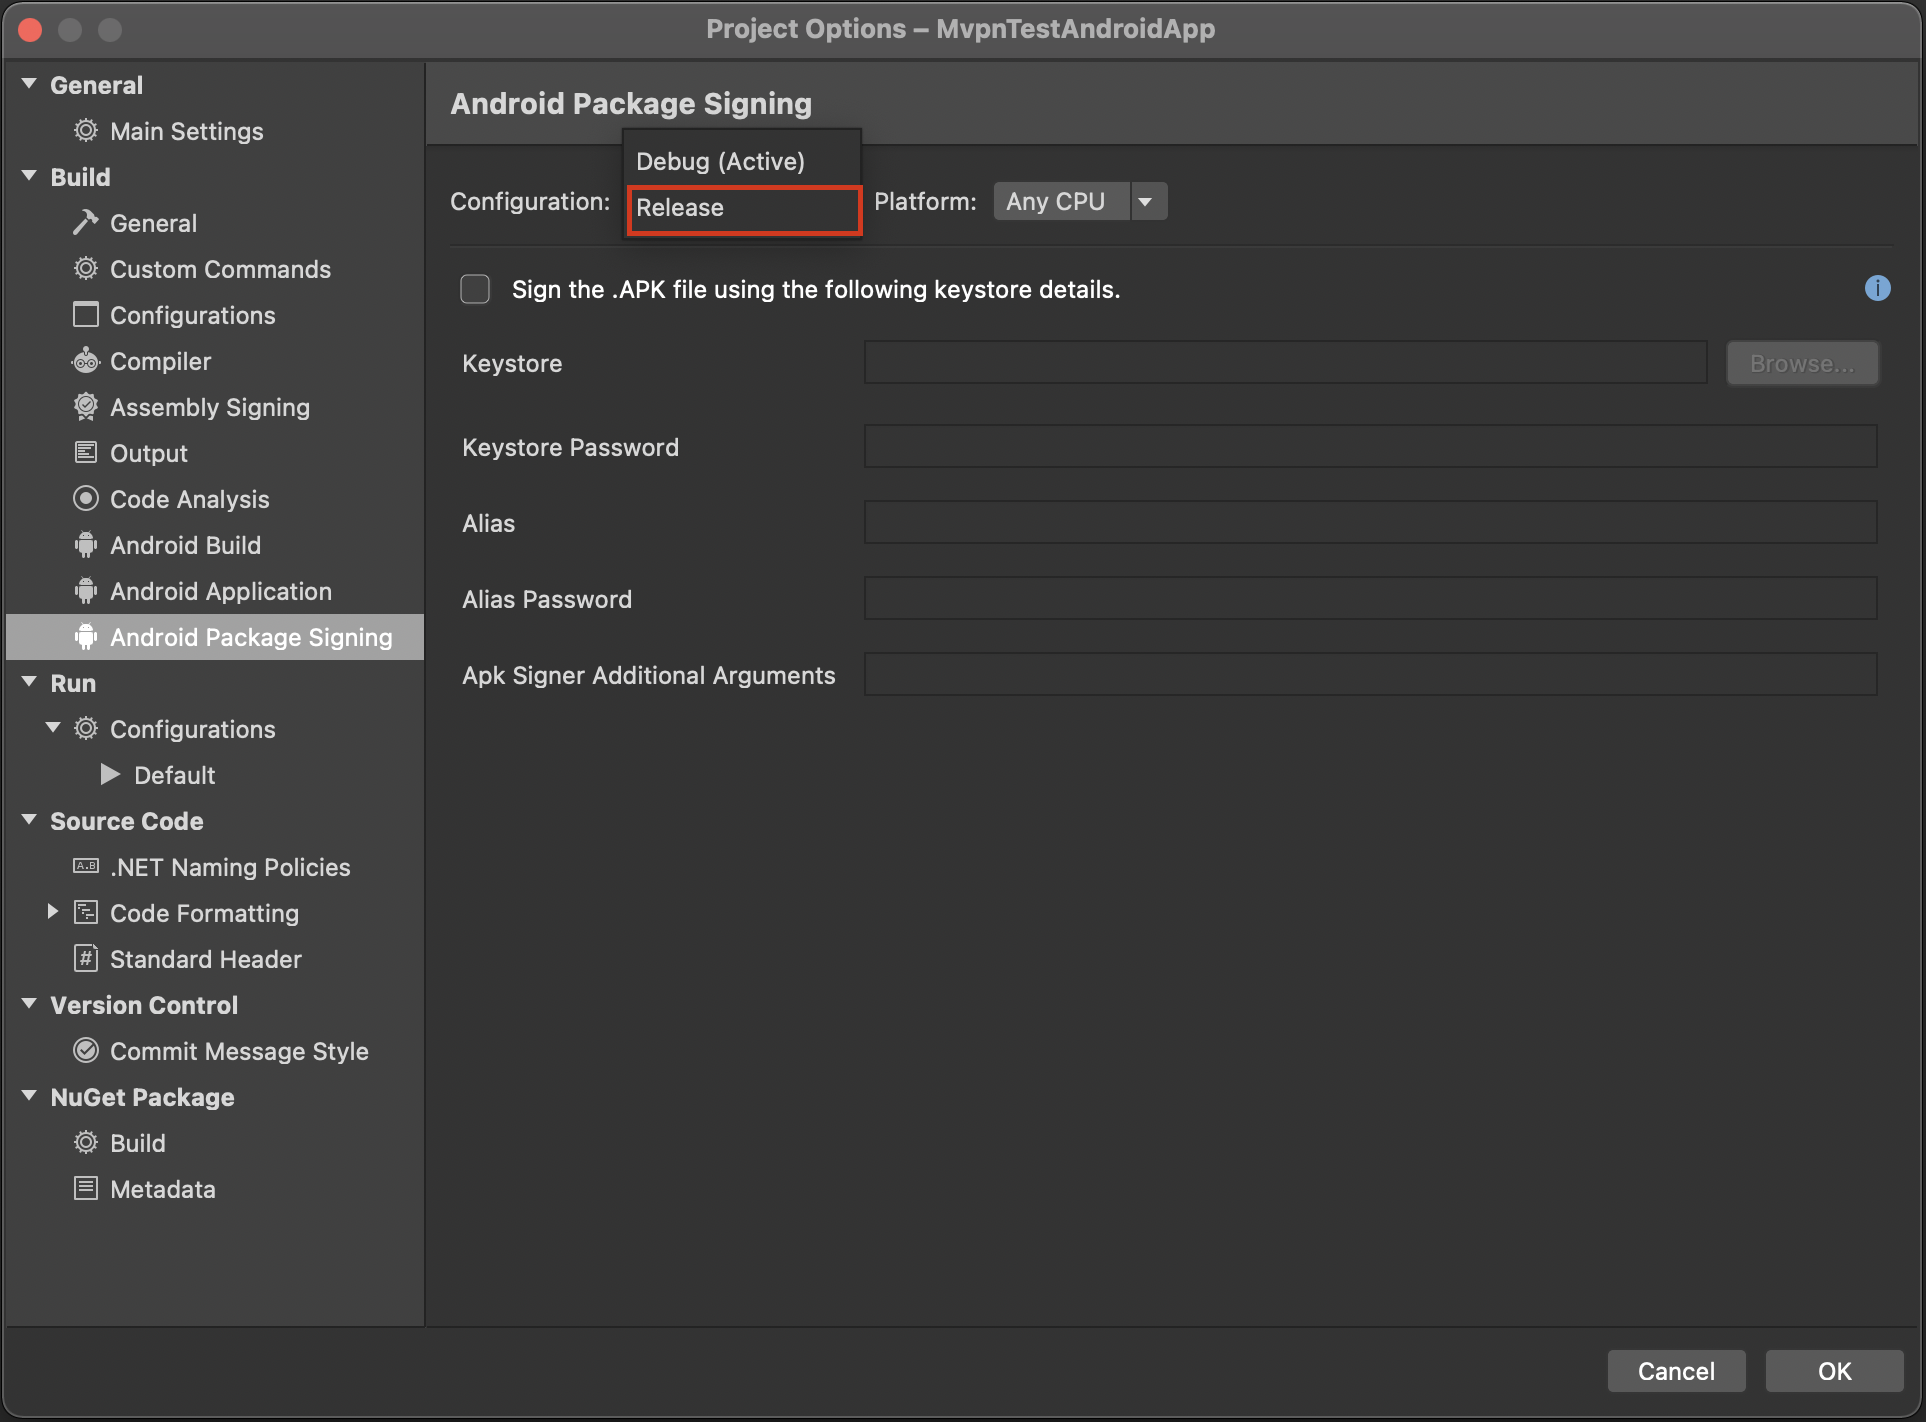The height and width of the screenshot is (1422, 1926).
Task: Click the Code Analysis target icon
Action: click(86, 499)
